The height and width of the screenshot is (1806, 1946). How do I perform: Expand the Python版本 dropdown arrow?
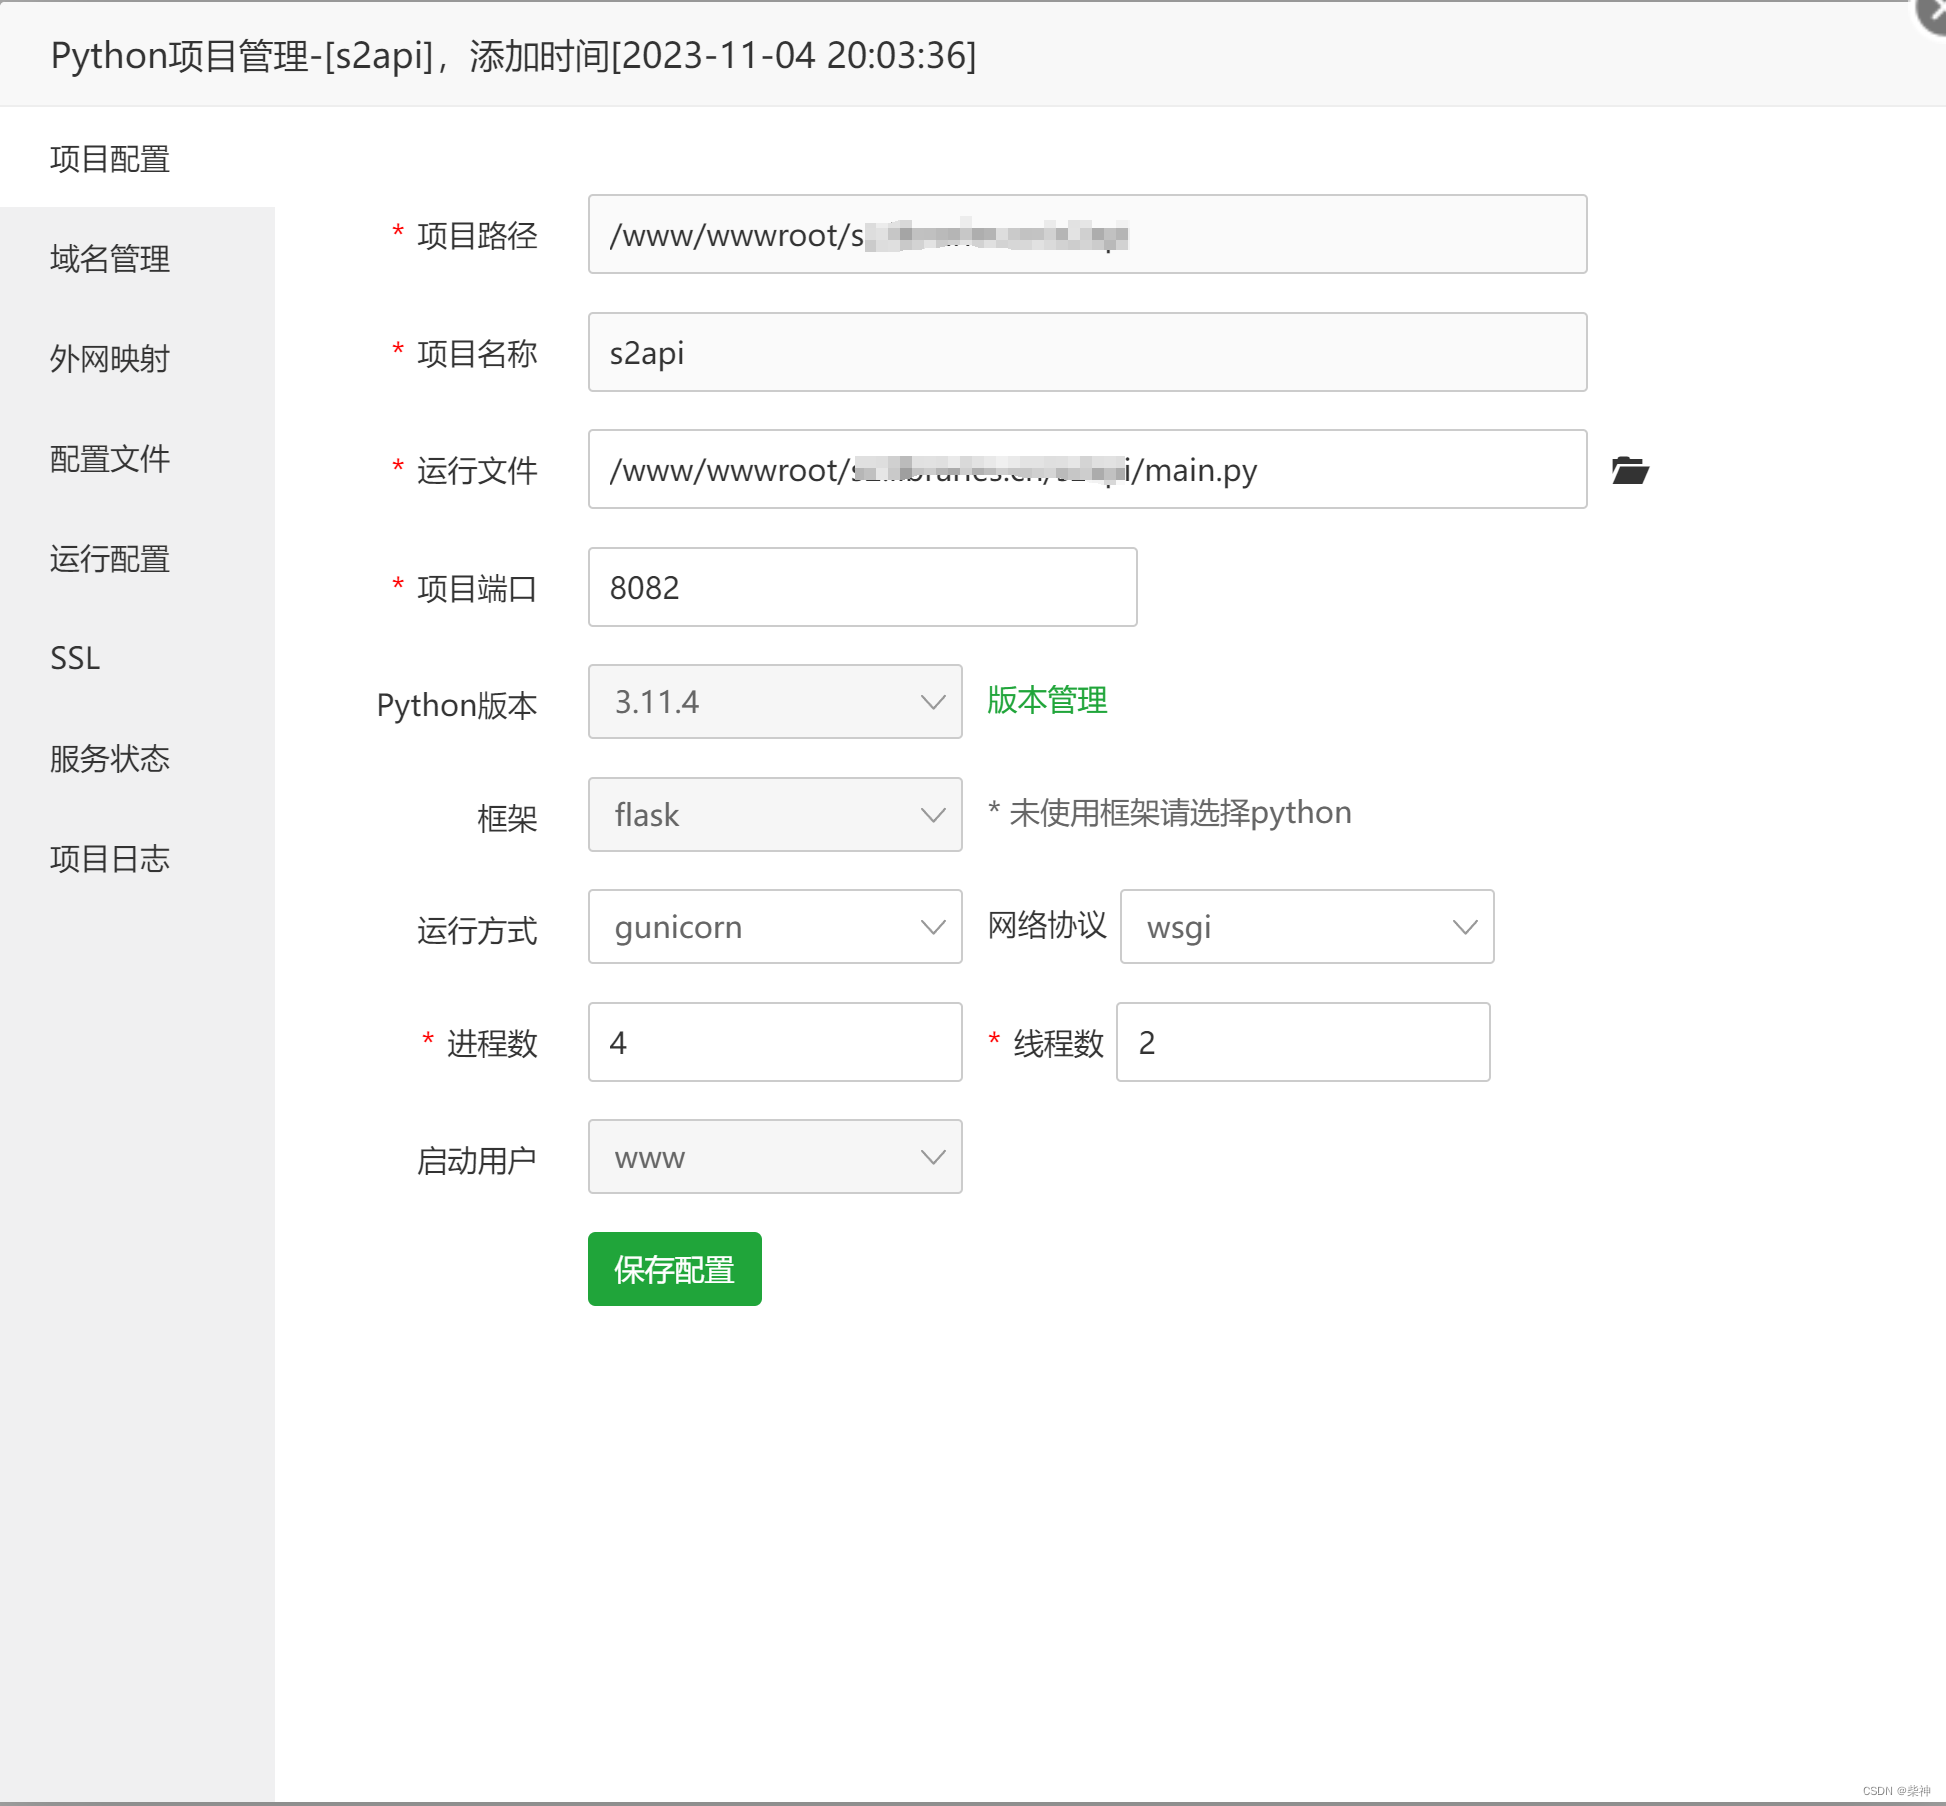pos(932,701)
